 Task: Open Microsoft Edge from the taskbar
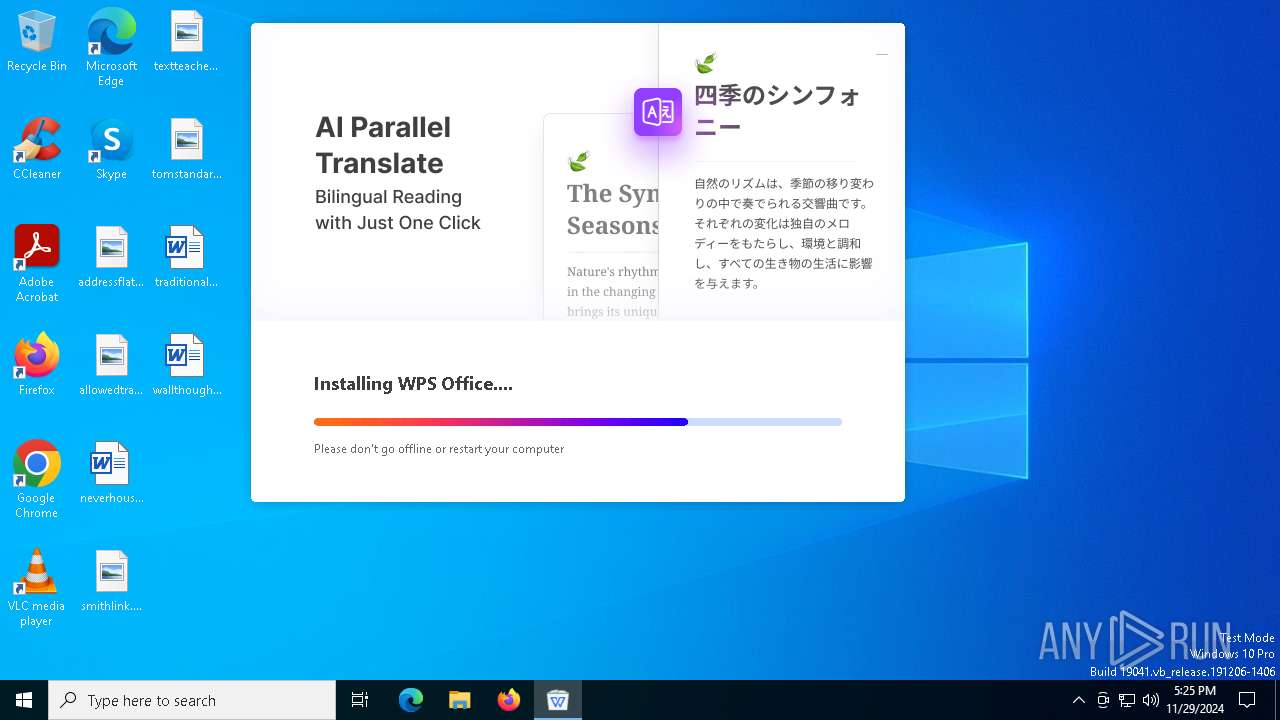click(411, 700)
